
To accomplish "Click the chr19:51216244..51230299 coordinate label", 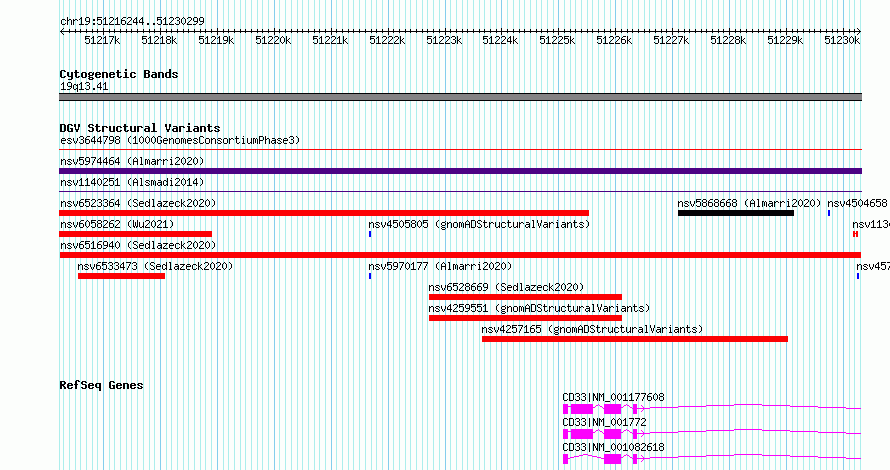I will (132, 21).
